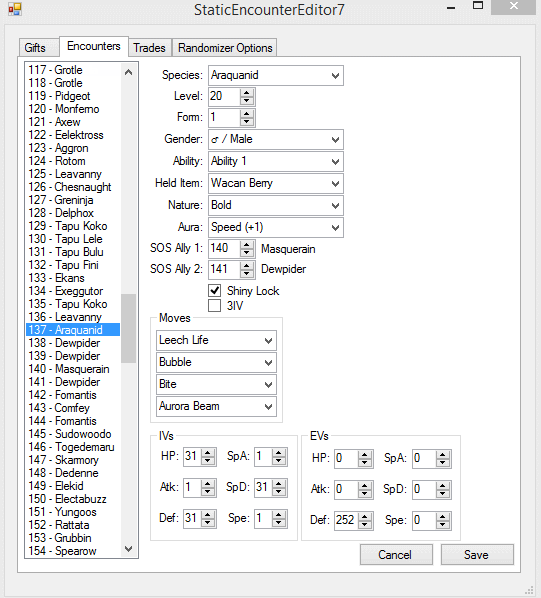The image size is (541, 598).
Task: Select '117 - Grotle' entry
Action: click(x=73, y=70)
